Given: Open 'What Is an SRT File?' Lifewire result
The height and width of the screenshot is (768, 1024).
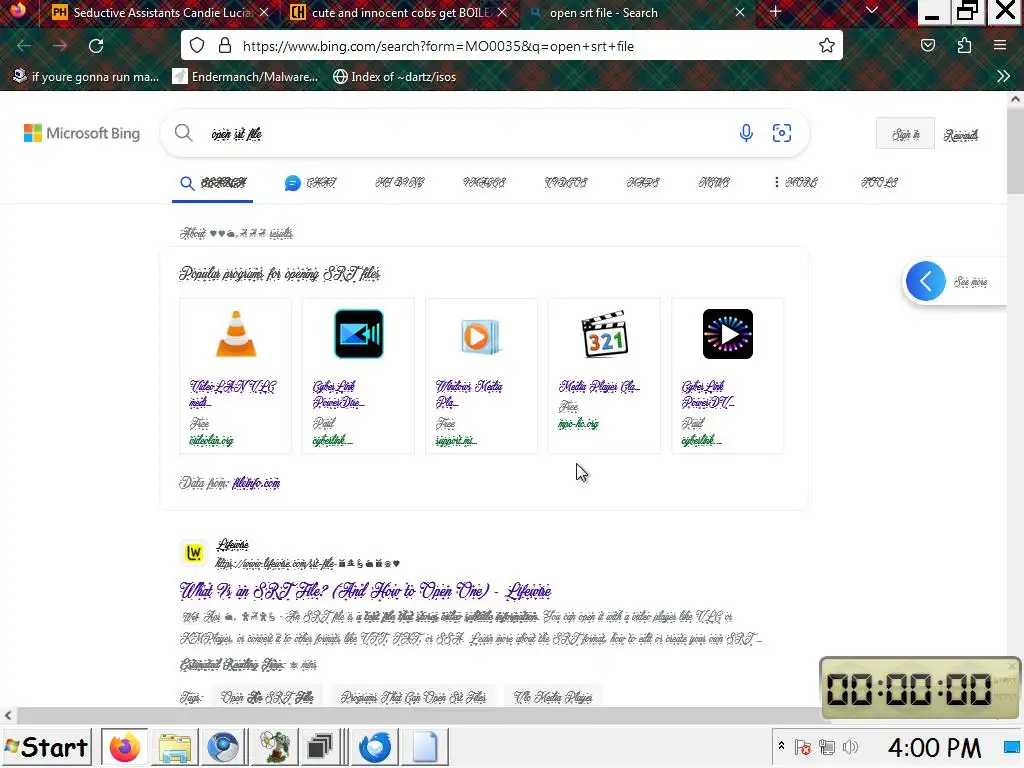Looking at the screenshot, I should 365,592.
